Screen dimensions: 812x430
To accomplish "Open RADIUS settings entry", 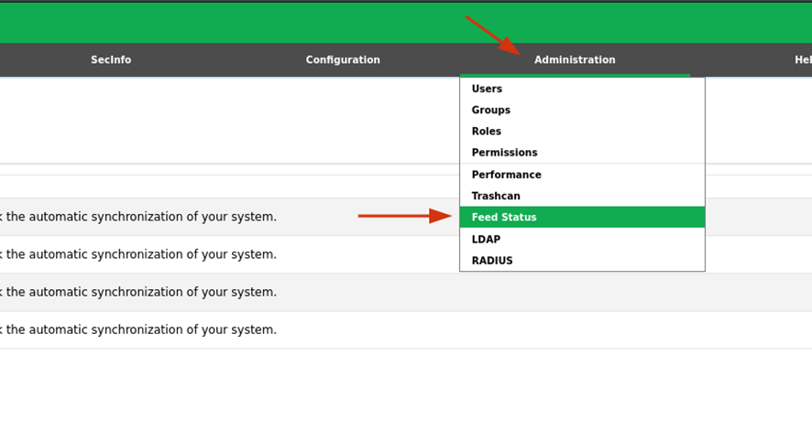I will click(582, 261).
